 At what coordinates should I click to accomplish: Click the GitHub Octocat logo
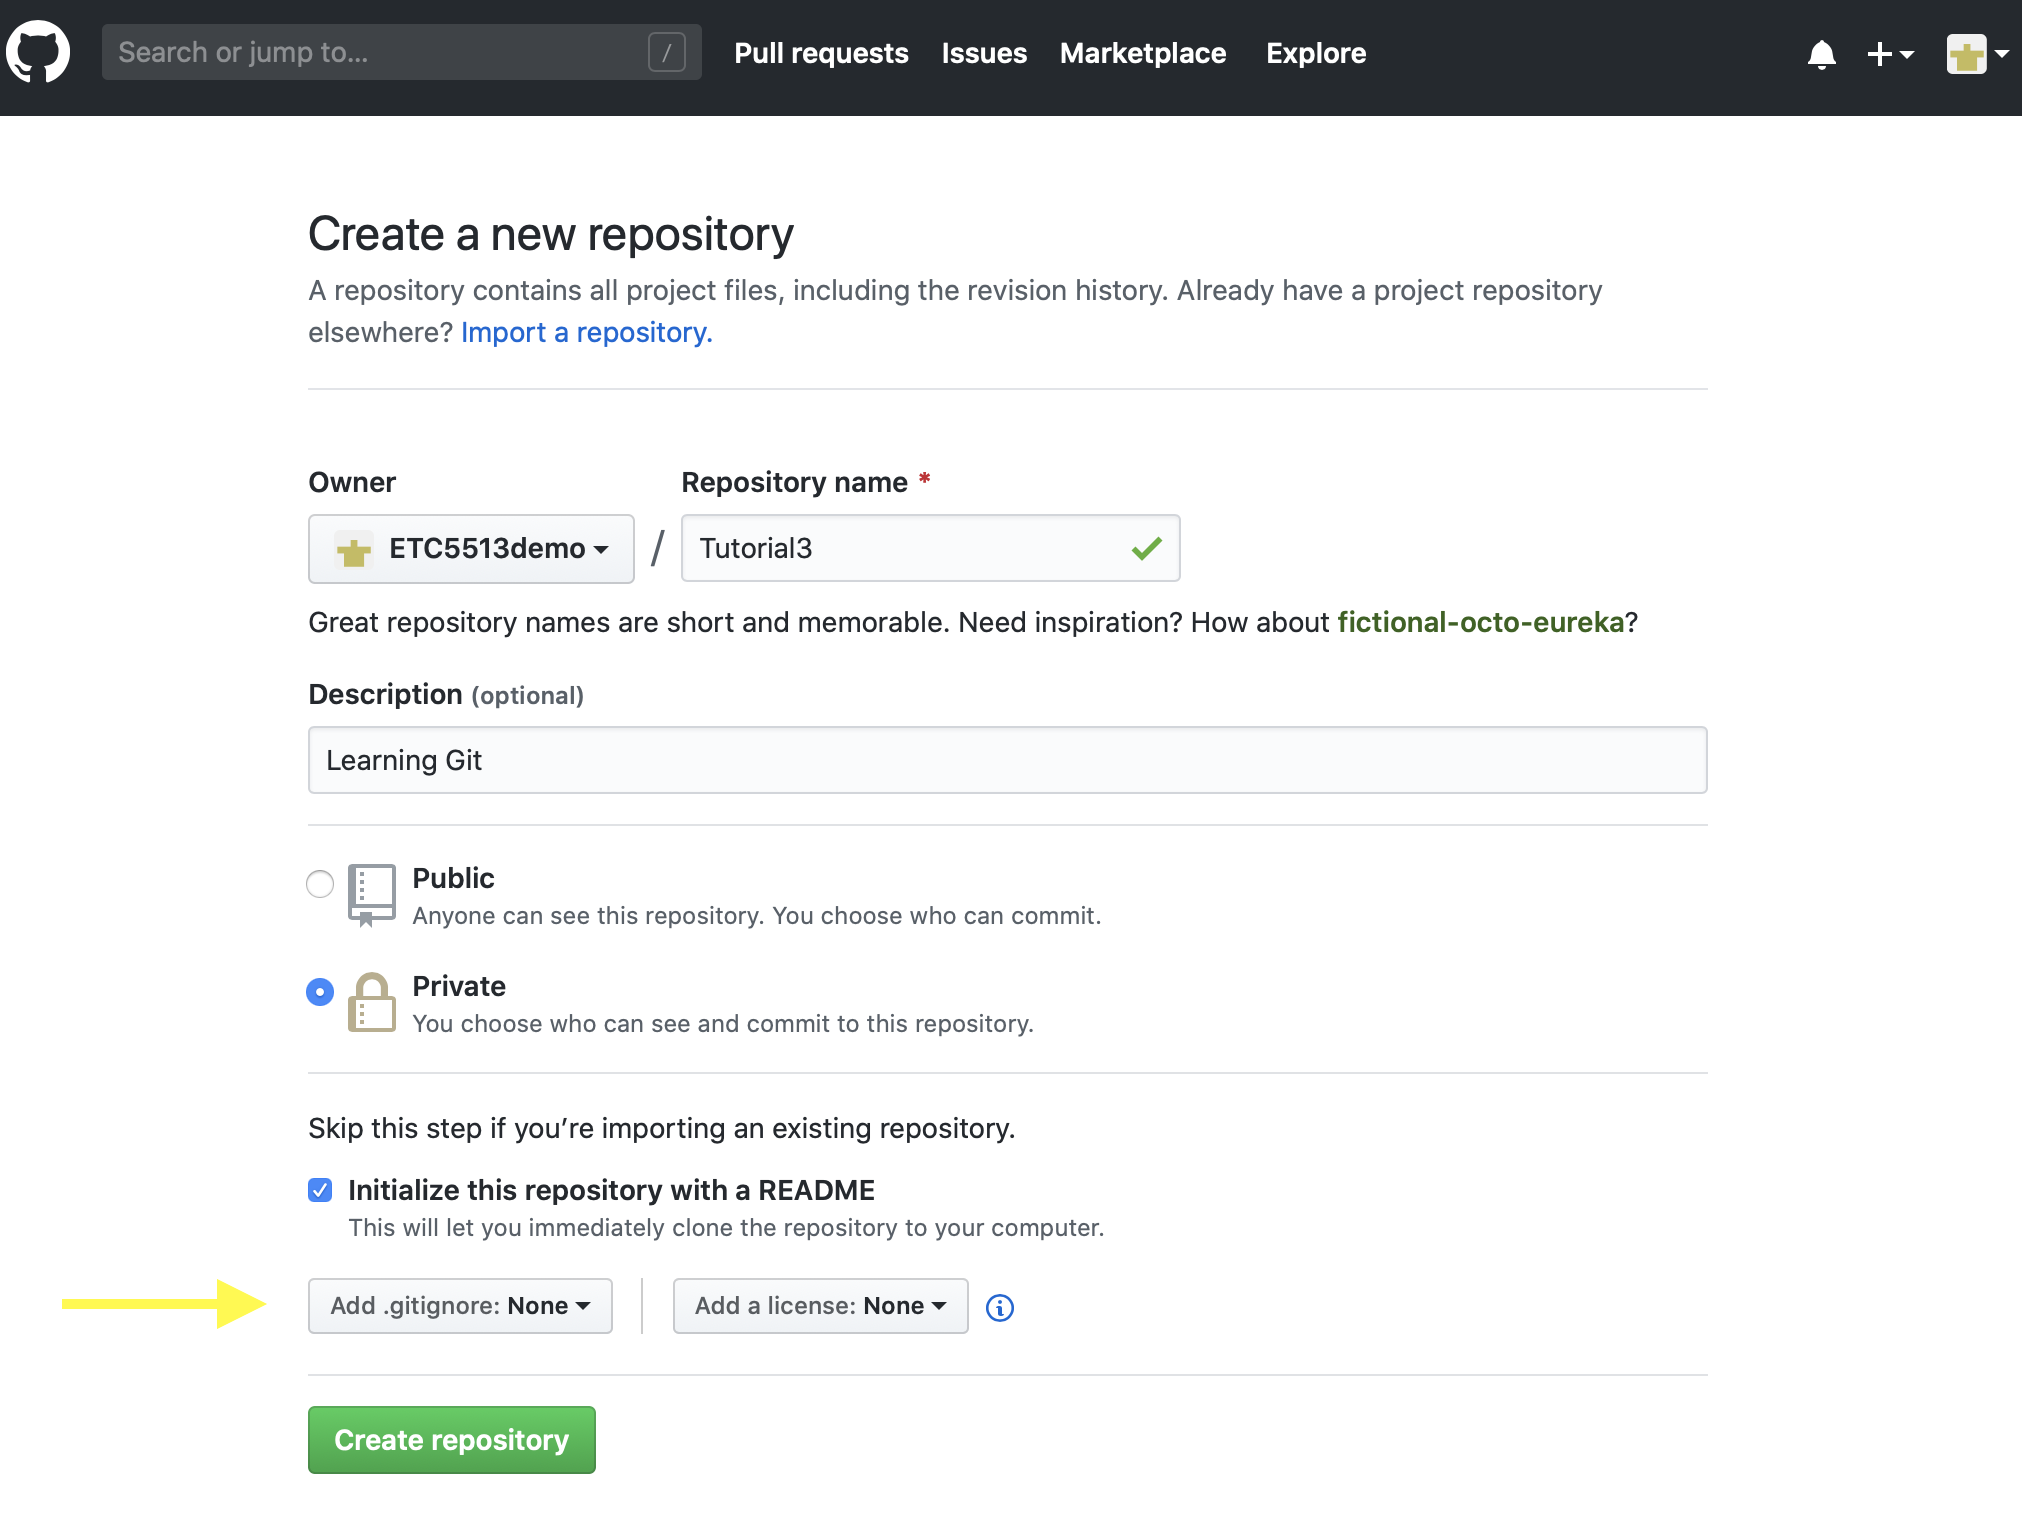[x=38, y=52]
